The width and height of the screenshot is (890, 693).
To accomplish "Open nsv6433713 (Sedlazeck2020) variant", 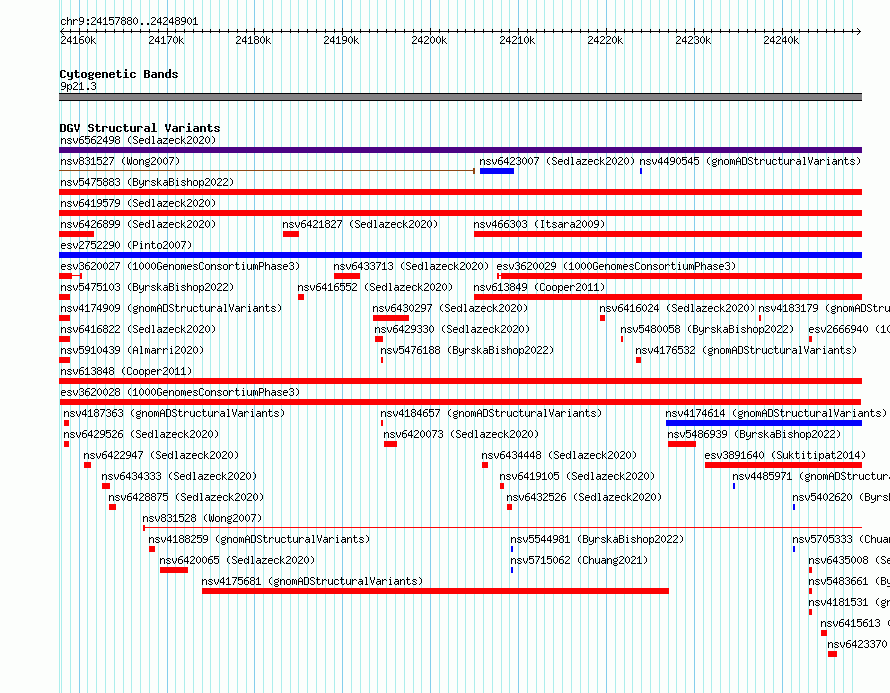I will (411, 266).
